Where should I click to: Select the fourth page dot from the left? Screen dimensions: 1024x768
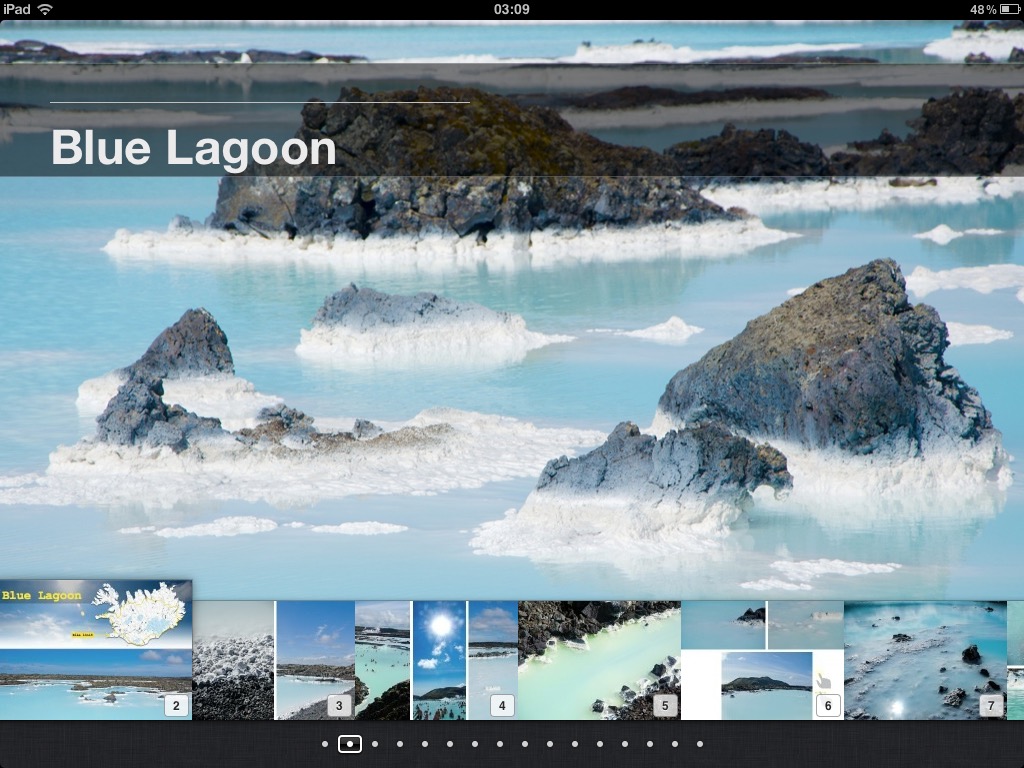coord(400,744)
